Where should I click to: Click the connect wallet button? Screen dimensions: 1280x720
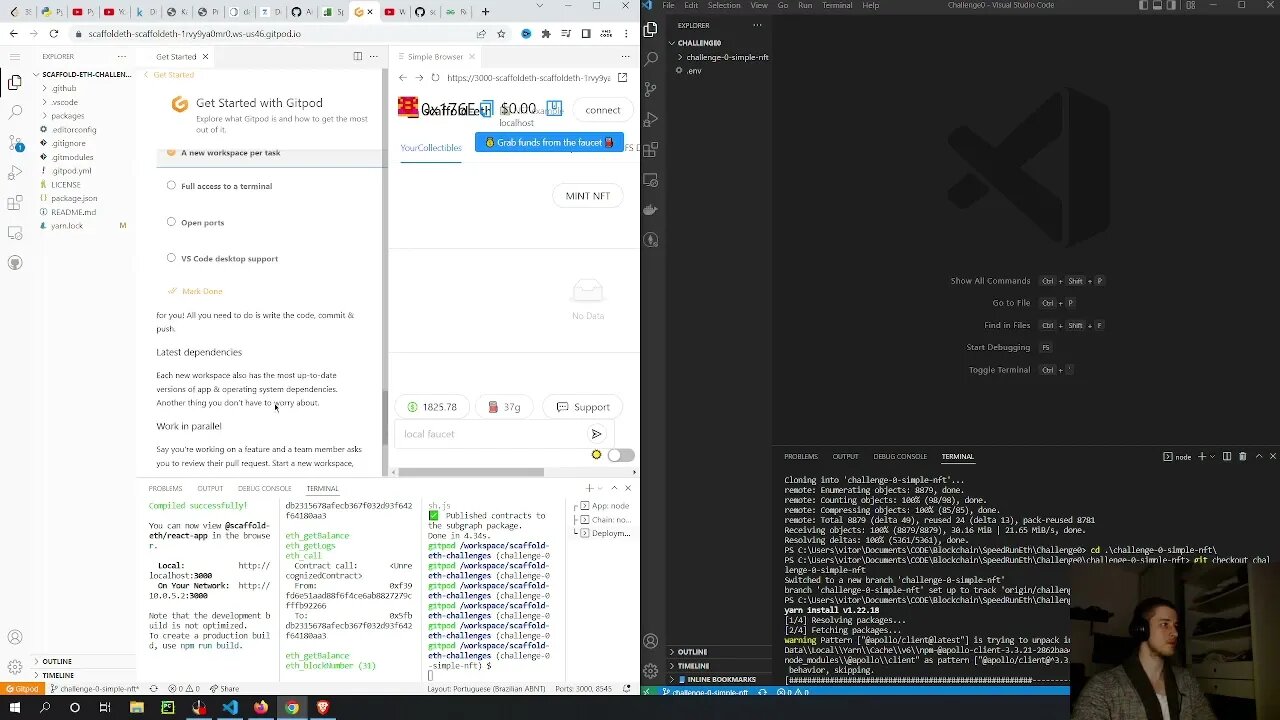(x=603, y=110)
